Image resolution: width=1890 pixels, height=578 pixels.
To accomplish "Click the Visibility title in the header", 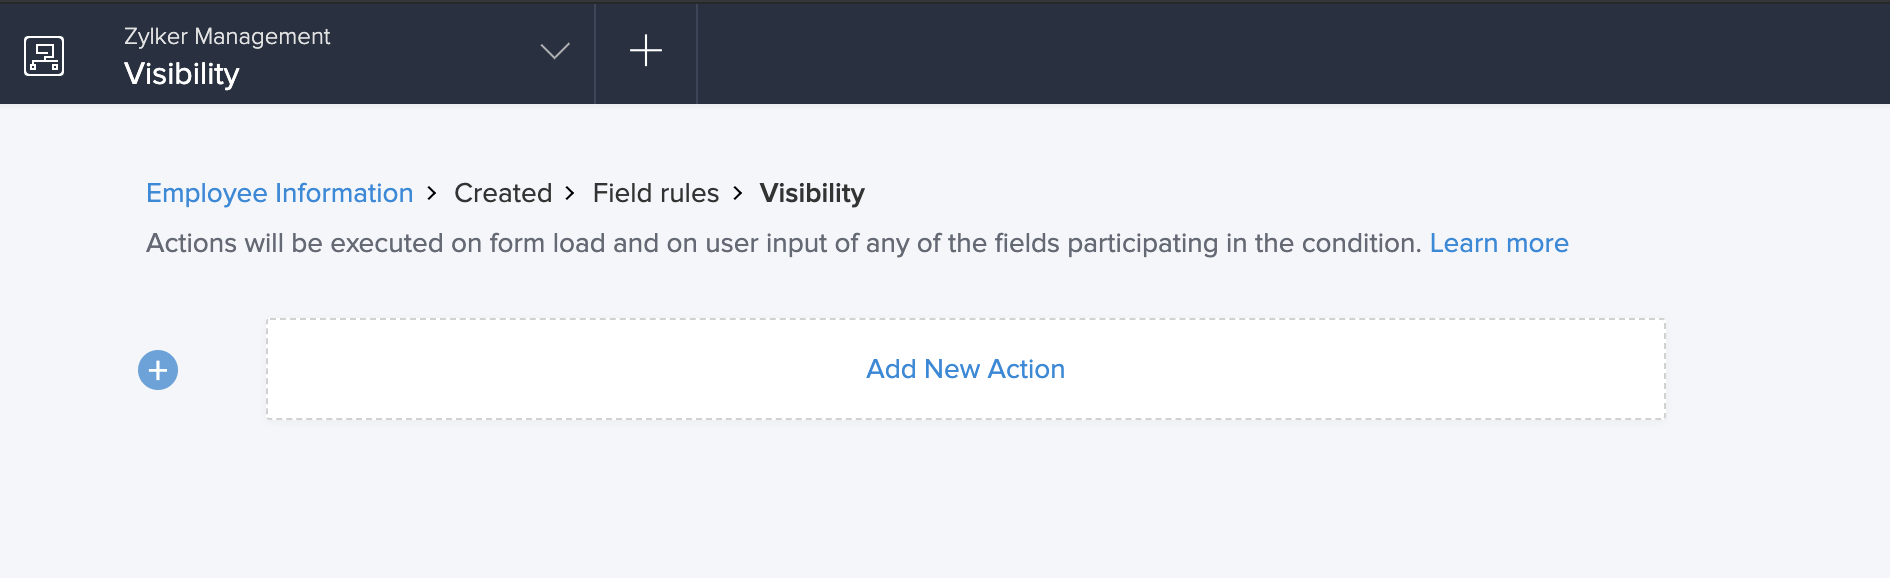I will pyautogui.click(x=182, y=74).
